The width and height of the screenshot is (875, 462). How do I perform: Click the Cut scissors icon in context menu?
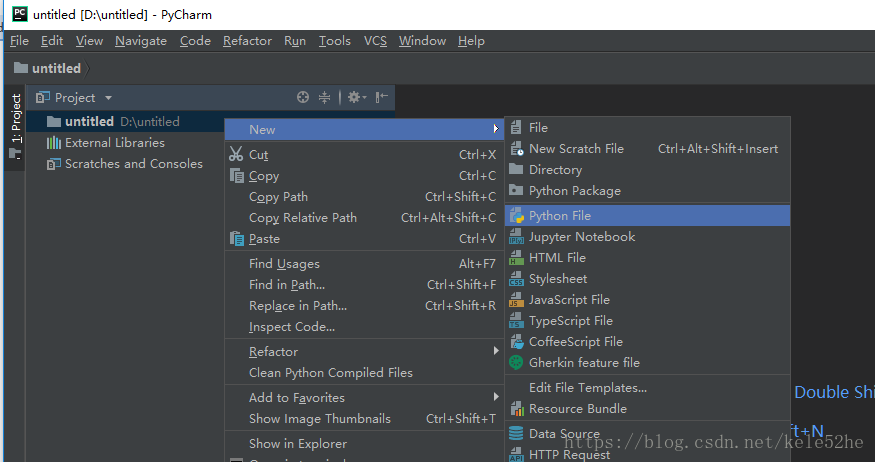click(x=237, y=155)
